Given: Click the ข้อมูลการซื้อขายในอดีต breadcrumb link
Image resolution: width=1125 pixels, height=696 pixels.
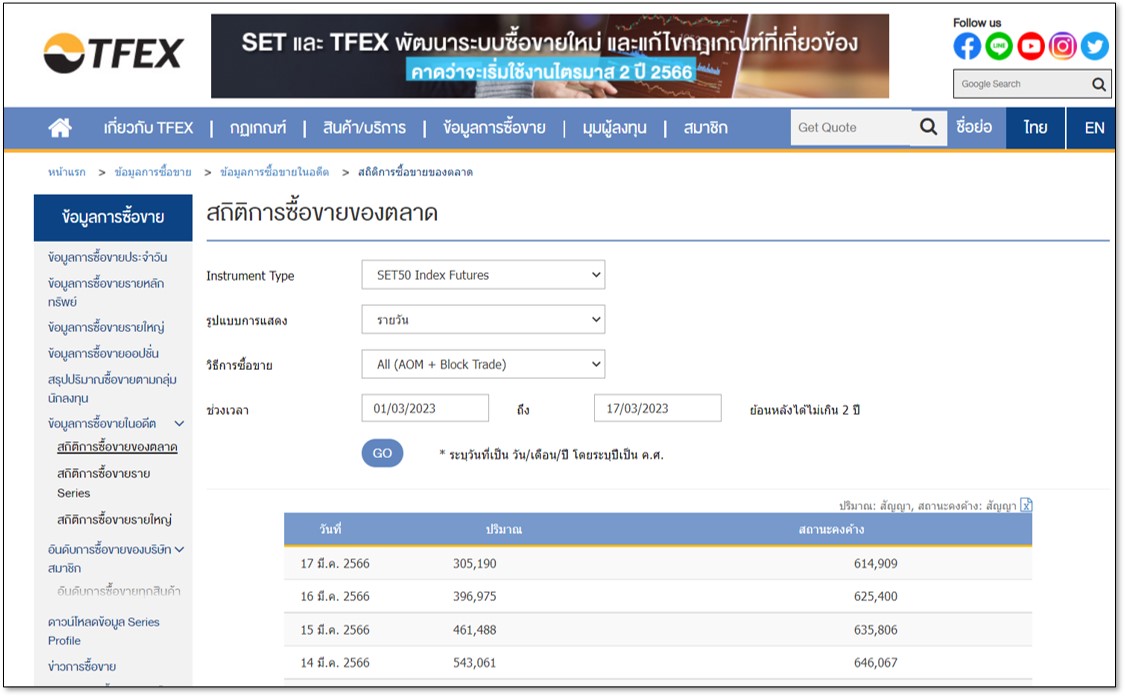Looking at the screenshot, I should 274,172.
